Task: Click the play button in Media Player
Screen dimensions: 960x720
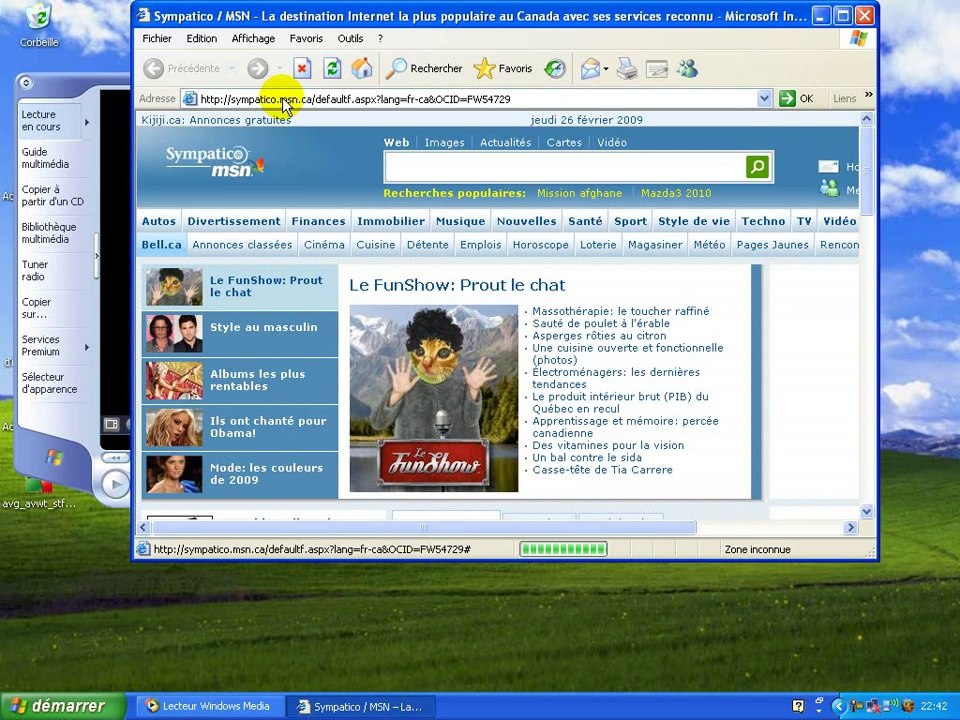Action: [x=114, y=484]
